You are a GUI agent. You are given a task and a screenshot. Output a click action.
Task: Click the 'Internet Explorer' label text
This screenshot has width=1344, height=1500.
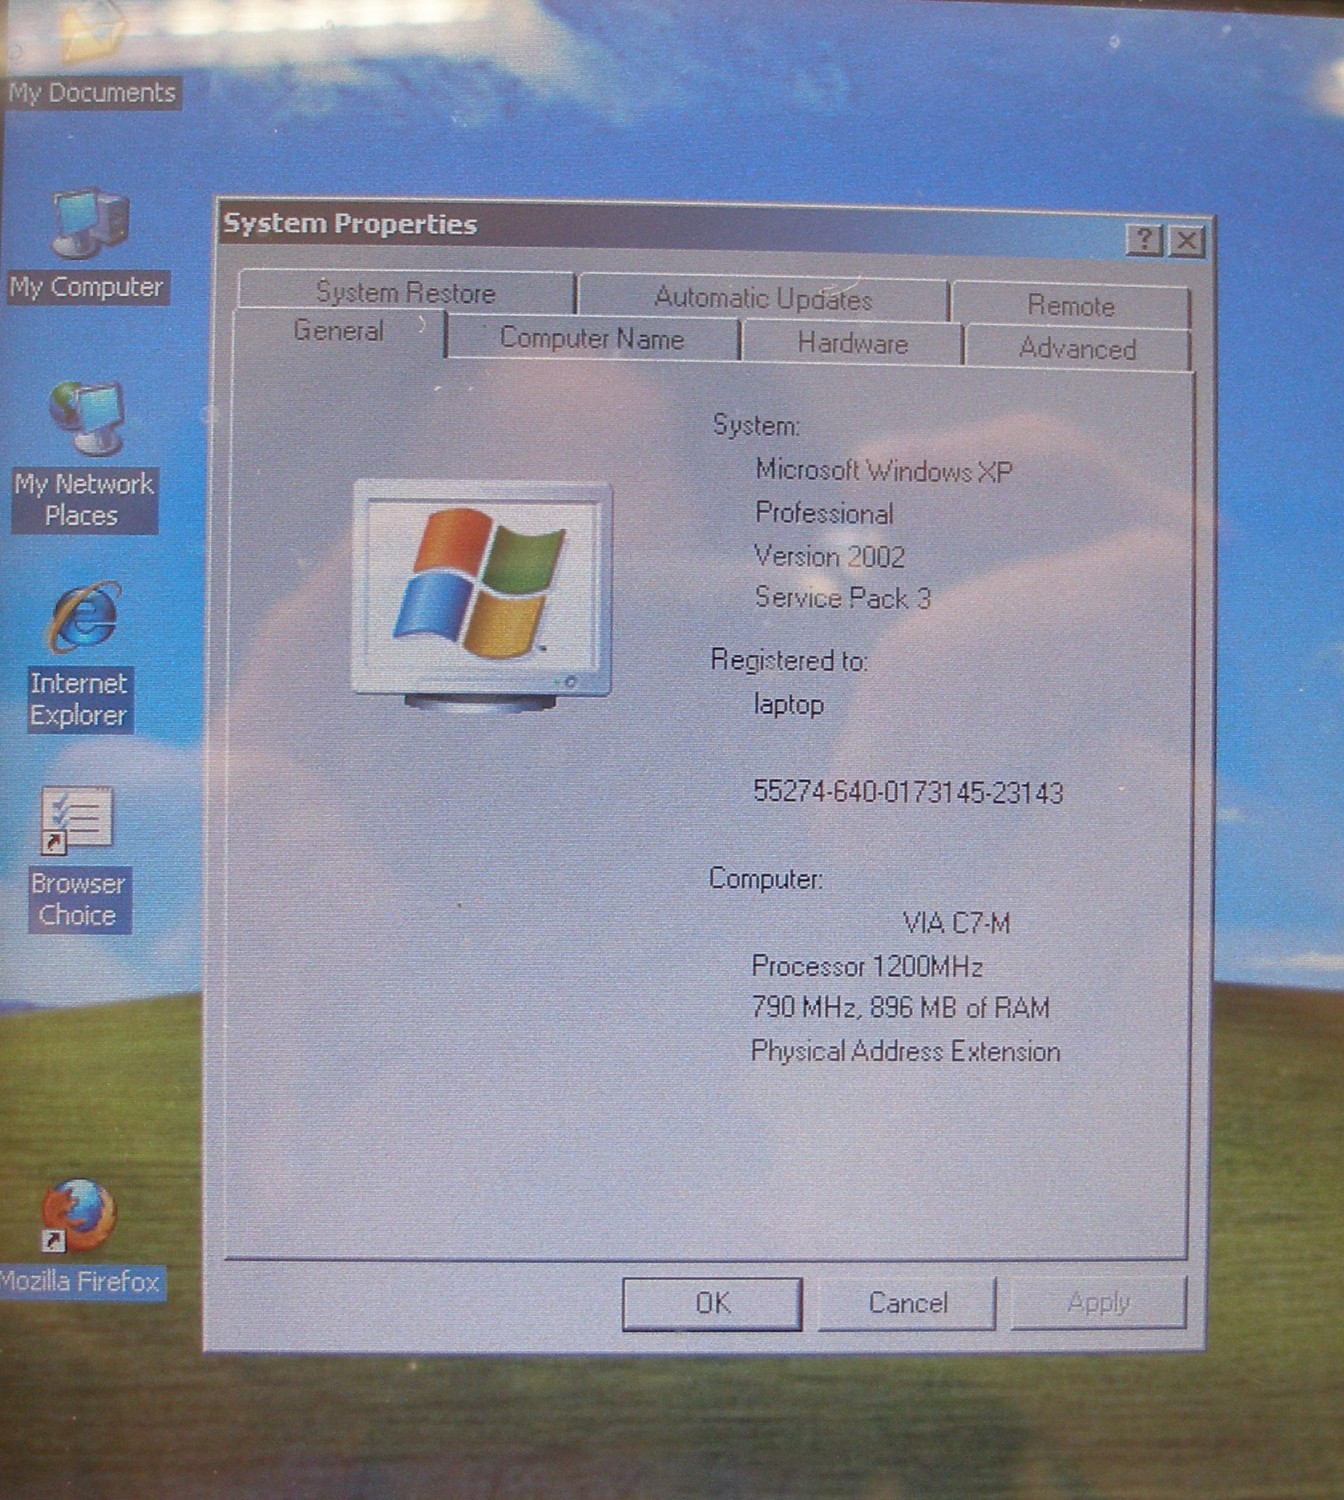click(x=79, y=700)
